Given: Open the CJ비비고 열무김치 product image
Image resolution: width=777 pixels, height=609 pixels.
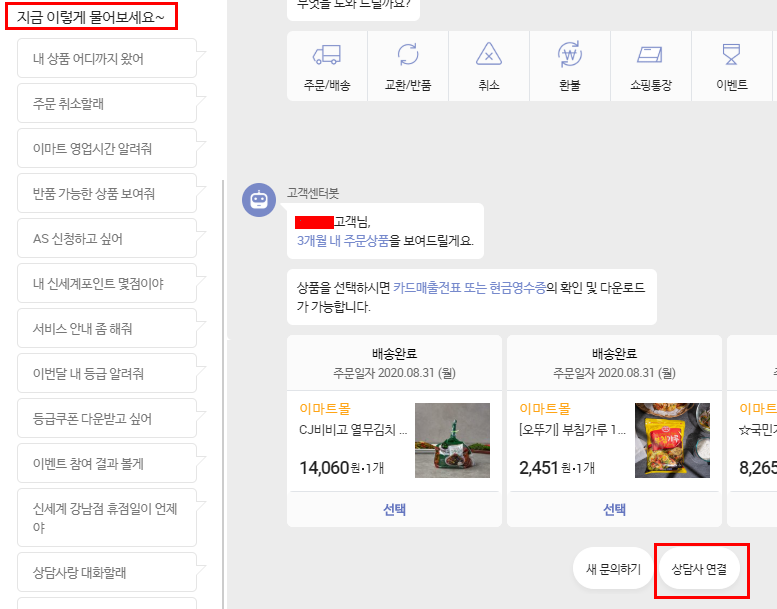Looking at the screenshot, I should click(x=452, y=441).
